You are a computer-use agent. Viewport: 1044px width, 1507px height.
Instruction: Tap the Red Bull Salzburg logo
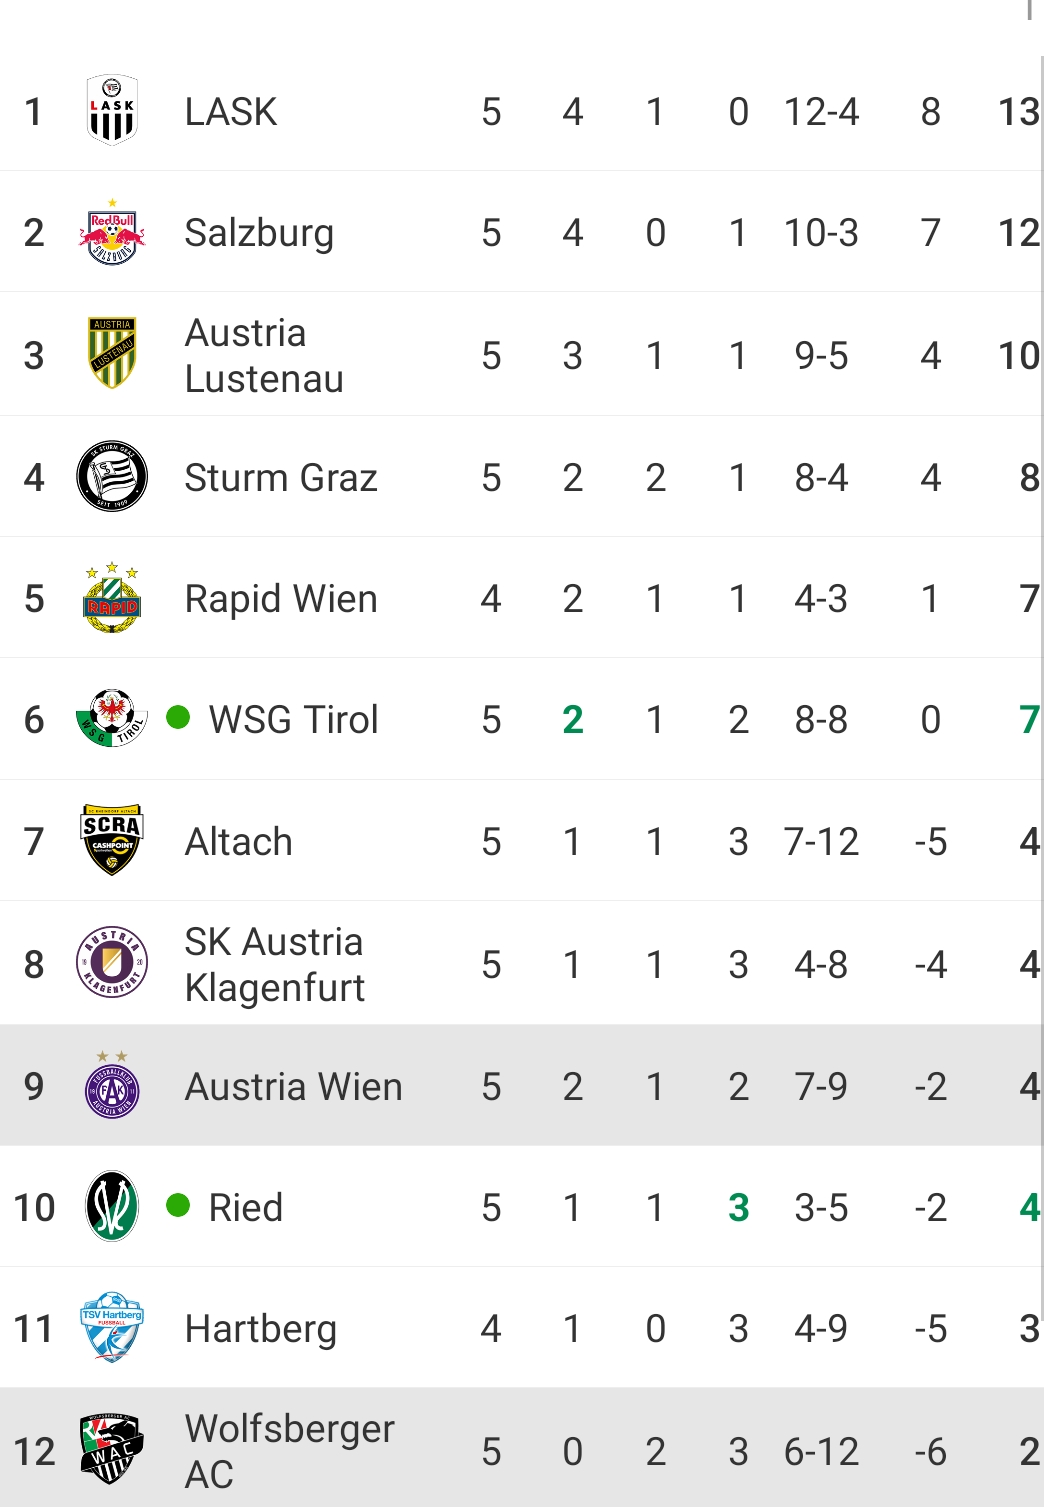[x=112, y=232]
